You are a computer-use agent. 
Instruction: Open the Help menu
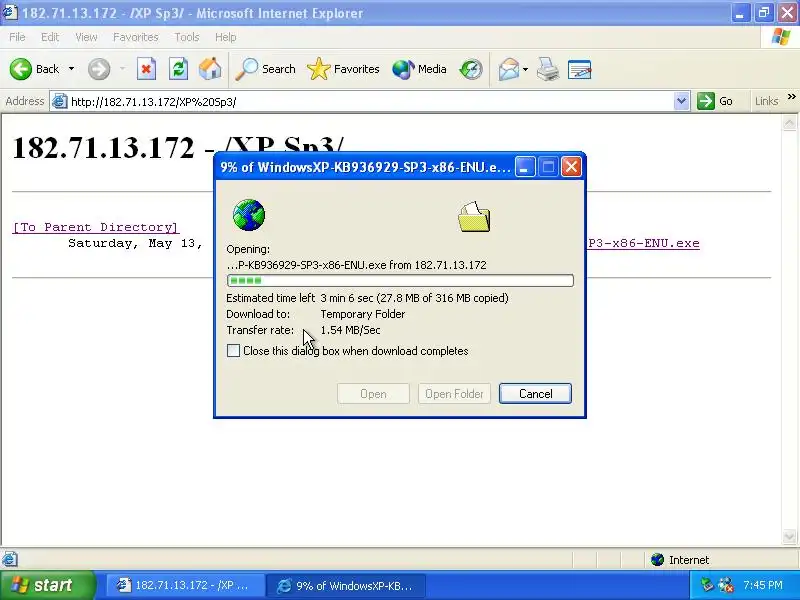[226, 37]
